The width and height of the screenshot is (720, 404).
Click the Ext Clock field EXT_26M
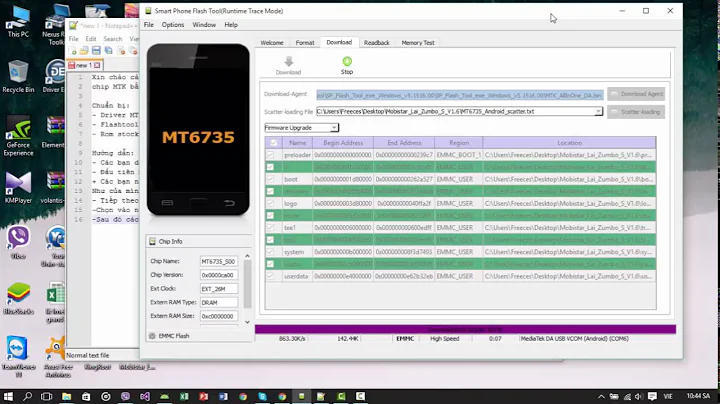tap(219, 289)
